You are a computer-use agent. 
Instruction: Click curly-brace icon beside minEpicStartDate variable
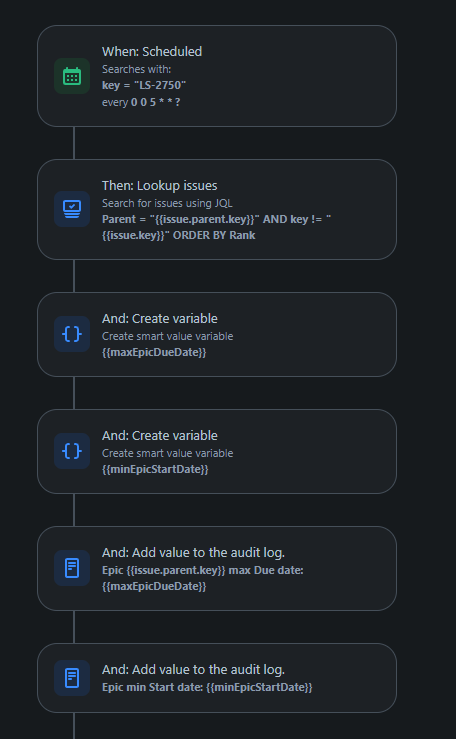tap(72, 451)
